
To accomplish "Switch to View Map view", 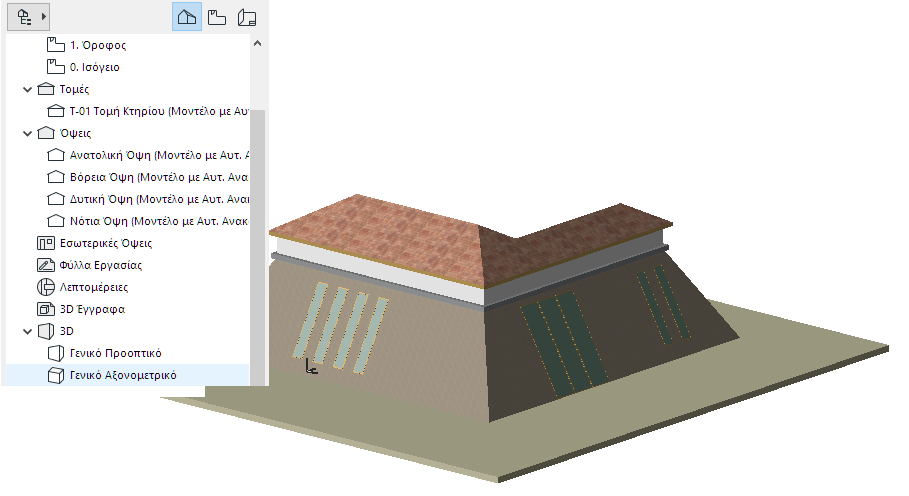I will (217, 17).
